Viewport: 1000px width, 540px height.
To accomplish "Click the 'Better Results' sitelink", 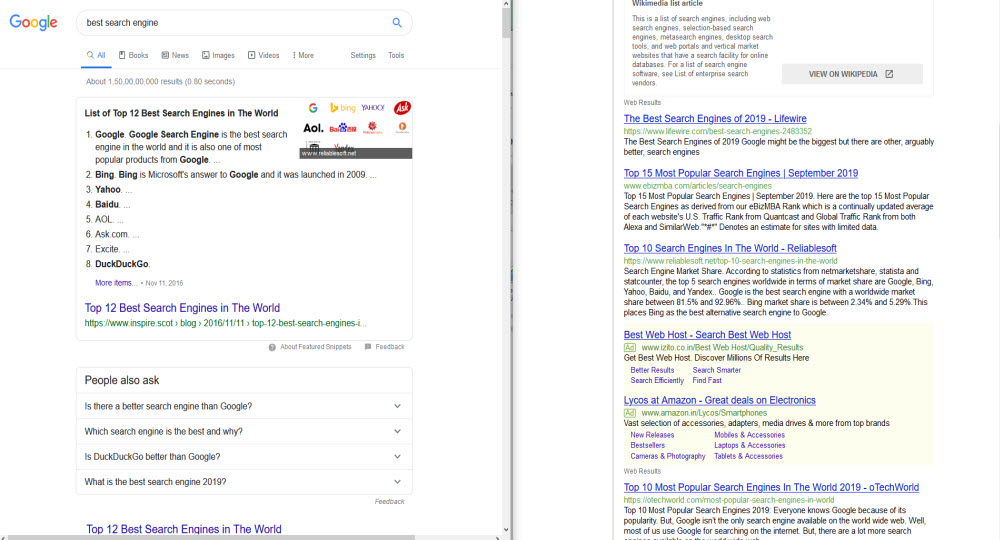I will [652, 370].
